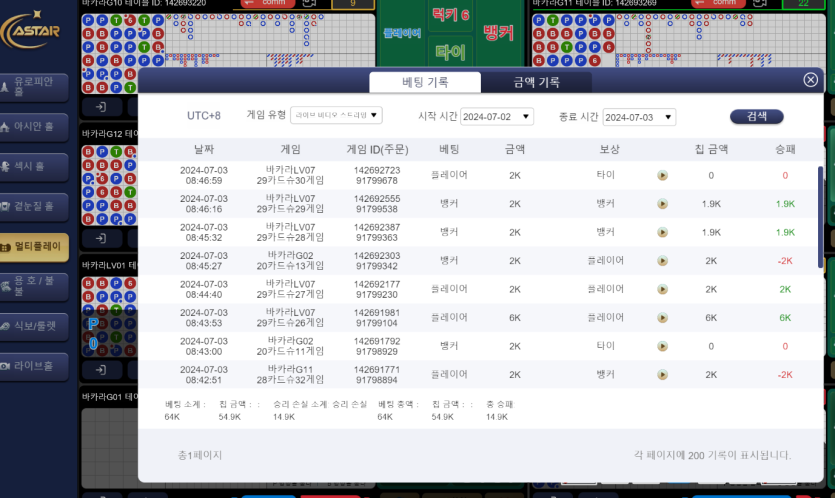The image size is (835, 498).
Task: Click comm button on 바카라G10 table
Action: coord(270,3)
